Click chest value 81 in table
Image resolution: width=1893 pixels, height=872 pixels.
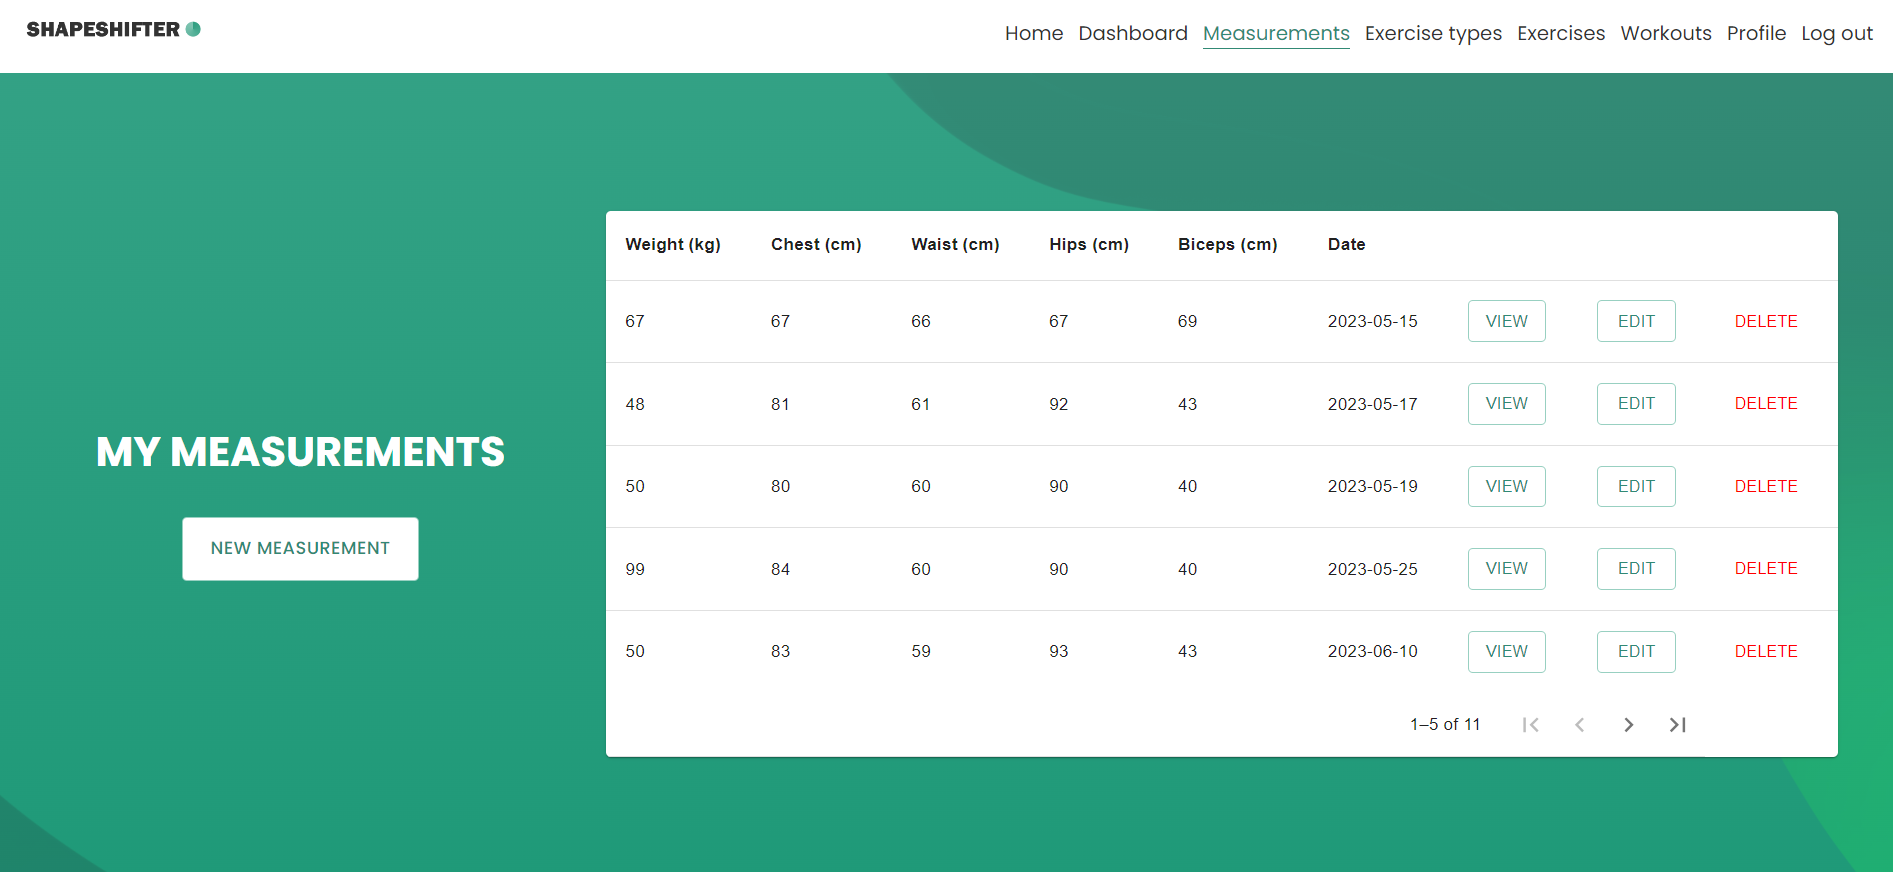(x=780, y=404)
